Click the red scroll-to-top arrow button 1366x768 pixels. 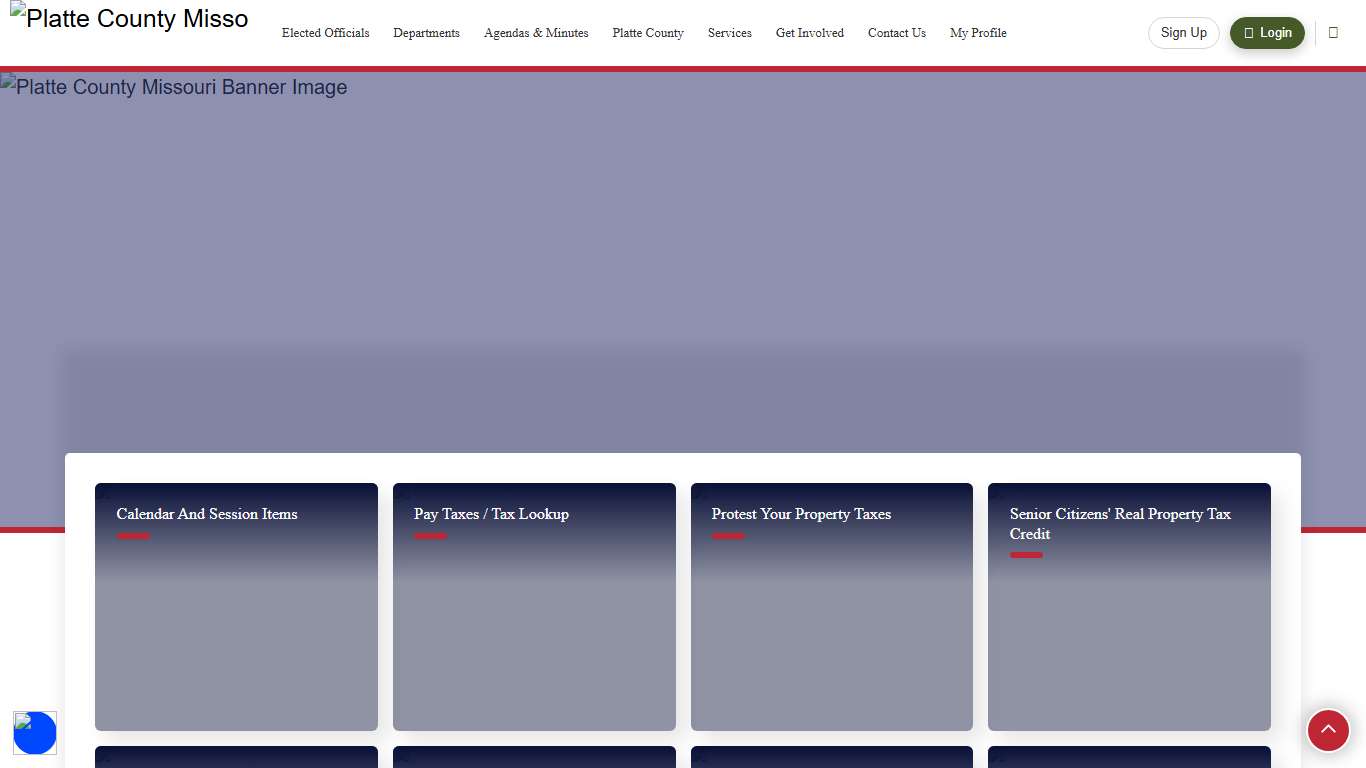(1328, 730)
